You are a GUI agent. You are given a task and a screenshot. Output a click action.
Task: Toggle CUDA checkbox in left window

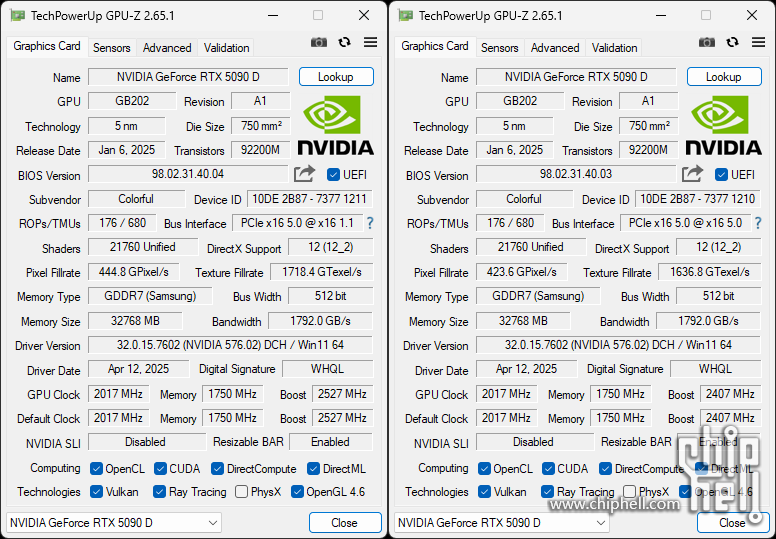160,468
